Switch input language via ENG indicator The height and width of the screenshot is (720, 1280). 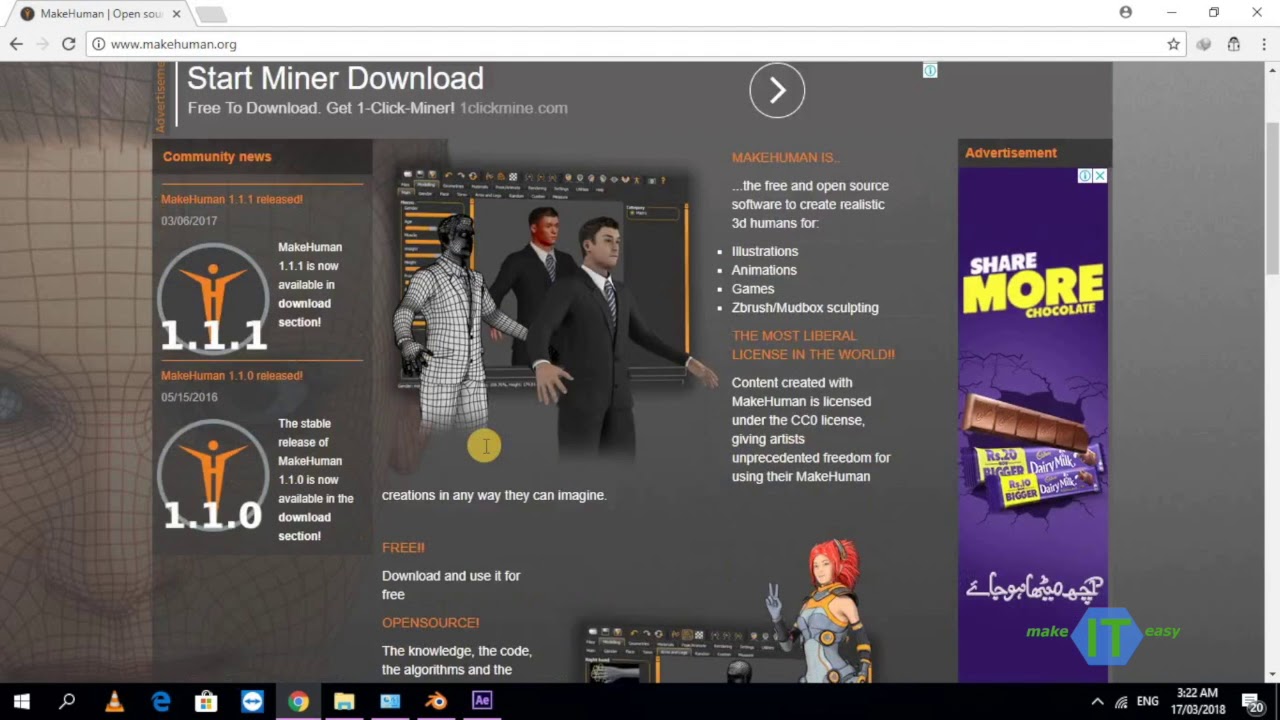(x=1148, y=701)
